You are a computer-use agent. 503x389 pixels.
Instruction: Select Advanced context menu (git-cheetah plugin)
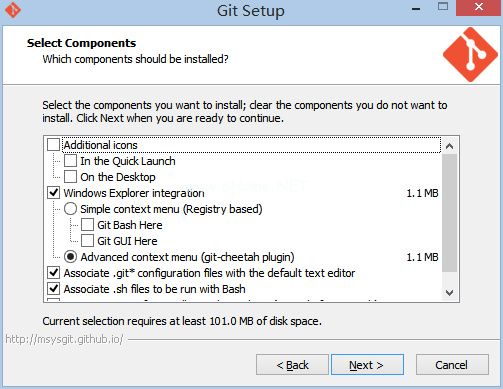click(x=70, y=257)
